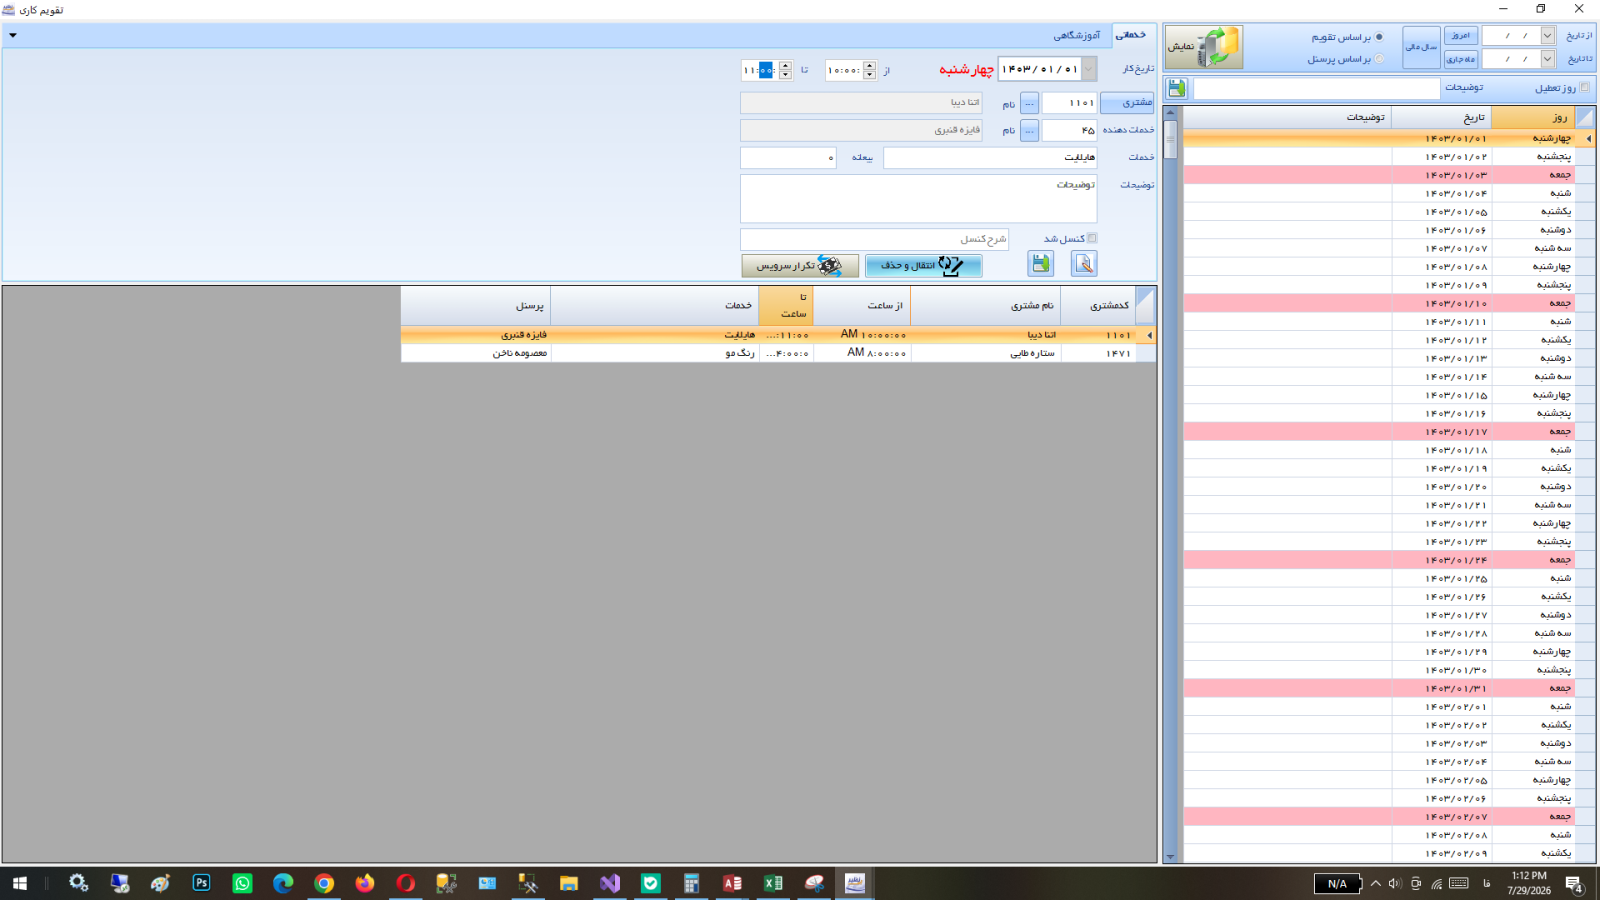1600x900 pixels.
Task: Open the تا تاریخ date dropdown
Action: (1548, 59)
